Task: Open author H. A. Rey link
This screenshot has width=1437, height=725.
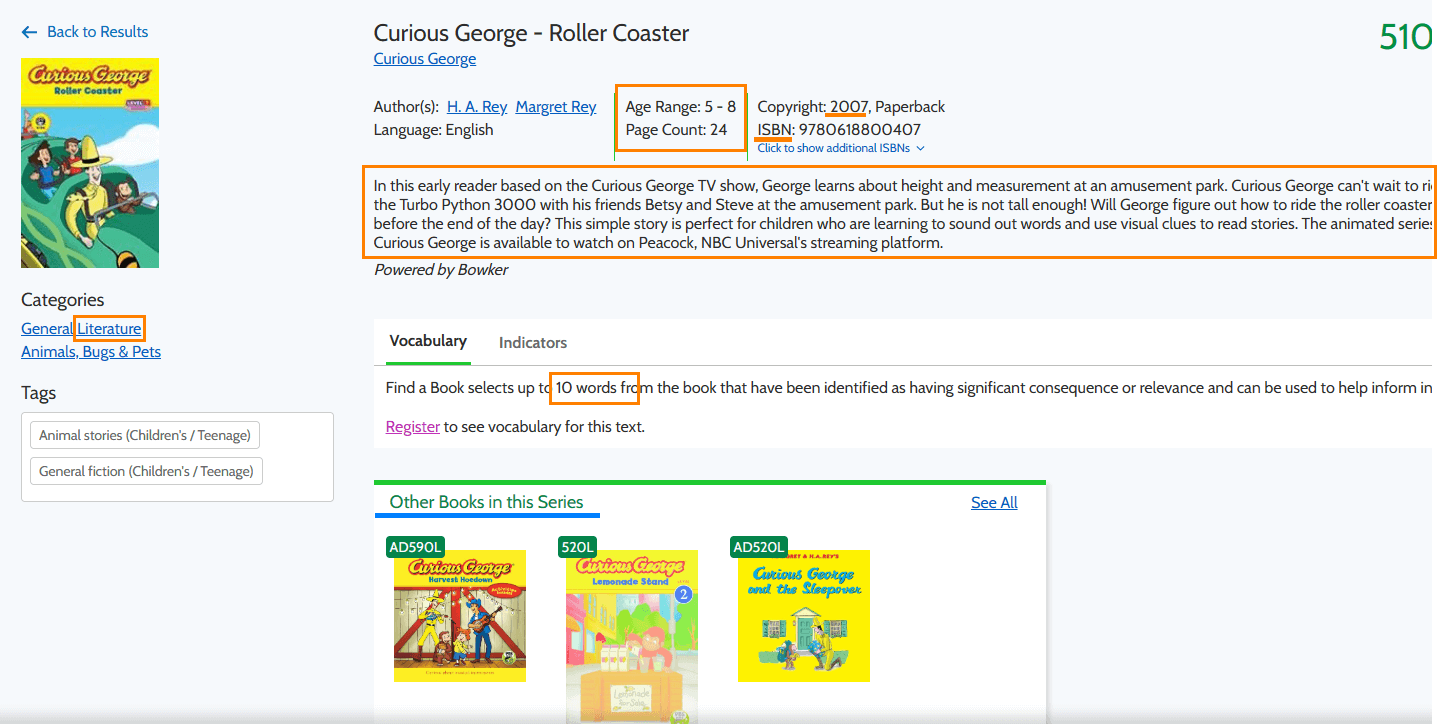Action: [x=477, y=107]
